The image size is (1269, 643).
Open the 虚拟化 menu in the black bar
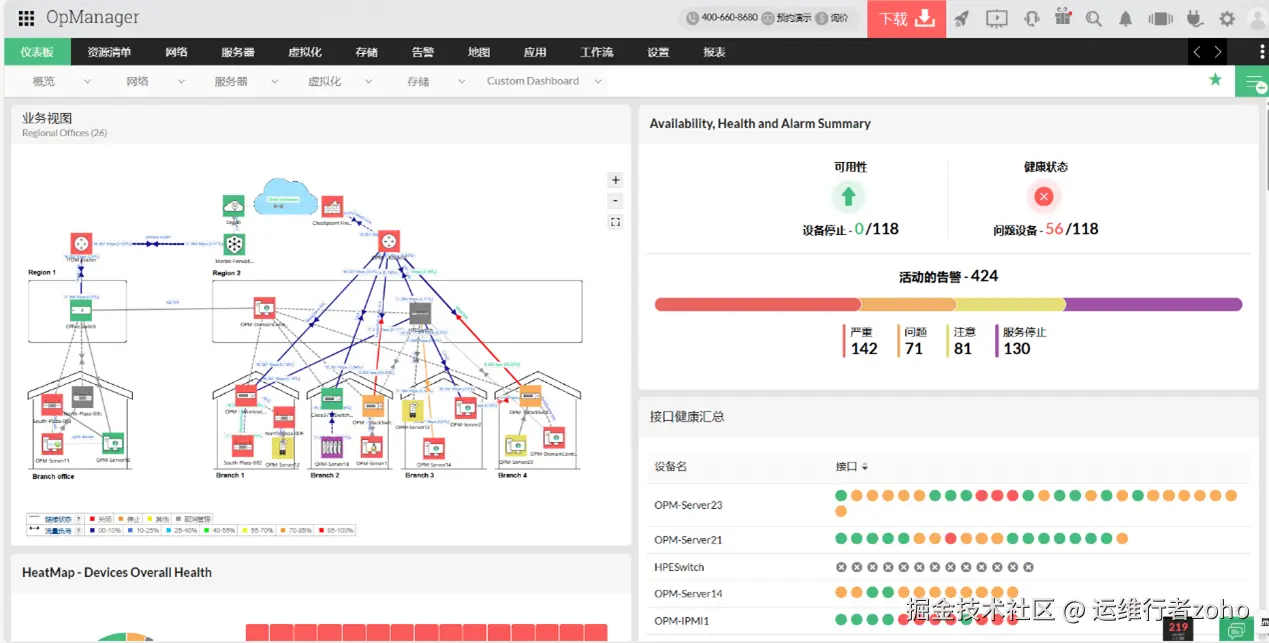pyautogui.click(x=305, y=52)
